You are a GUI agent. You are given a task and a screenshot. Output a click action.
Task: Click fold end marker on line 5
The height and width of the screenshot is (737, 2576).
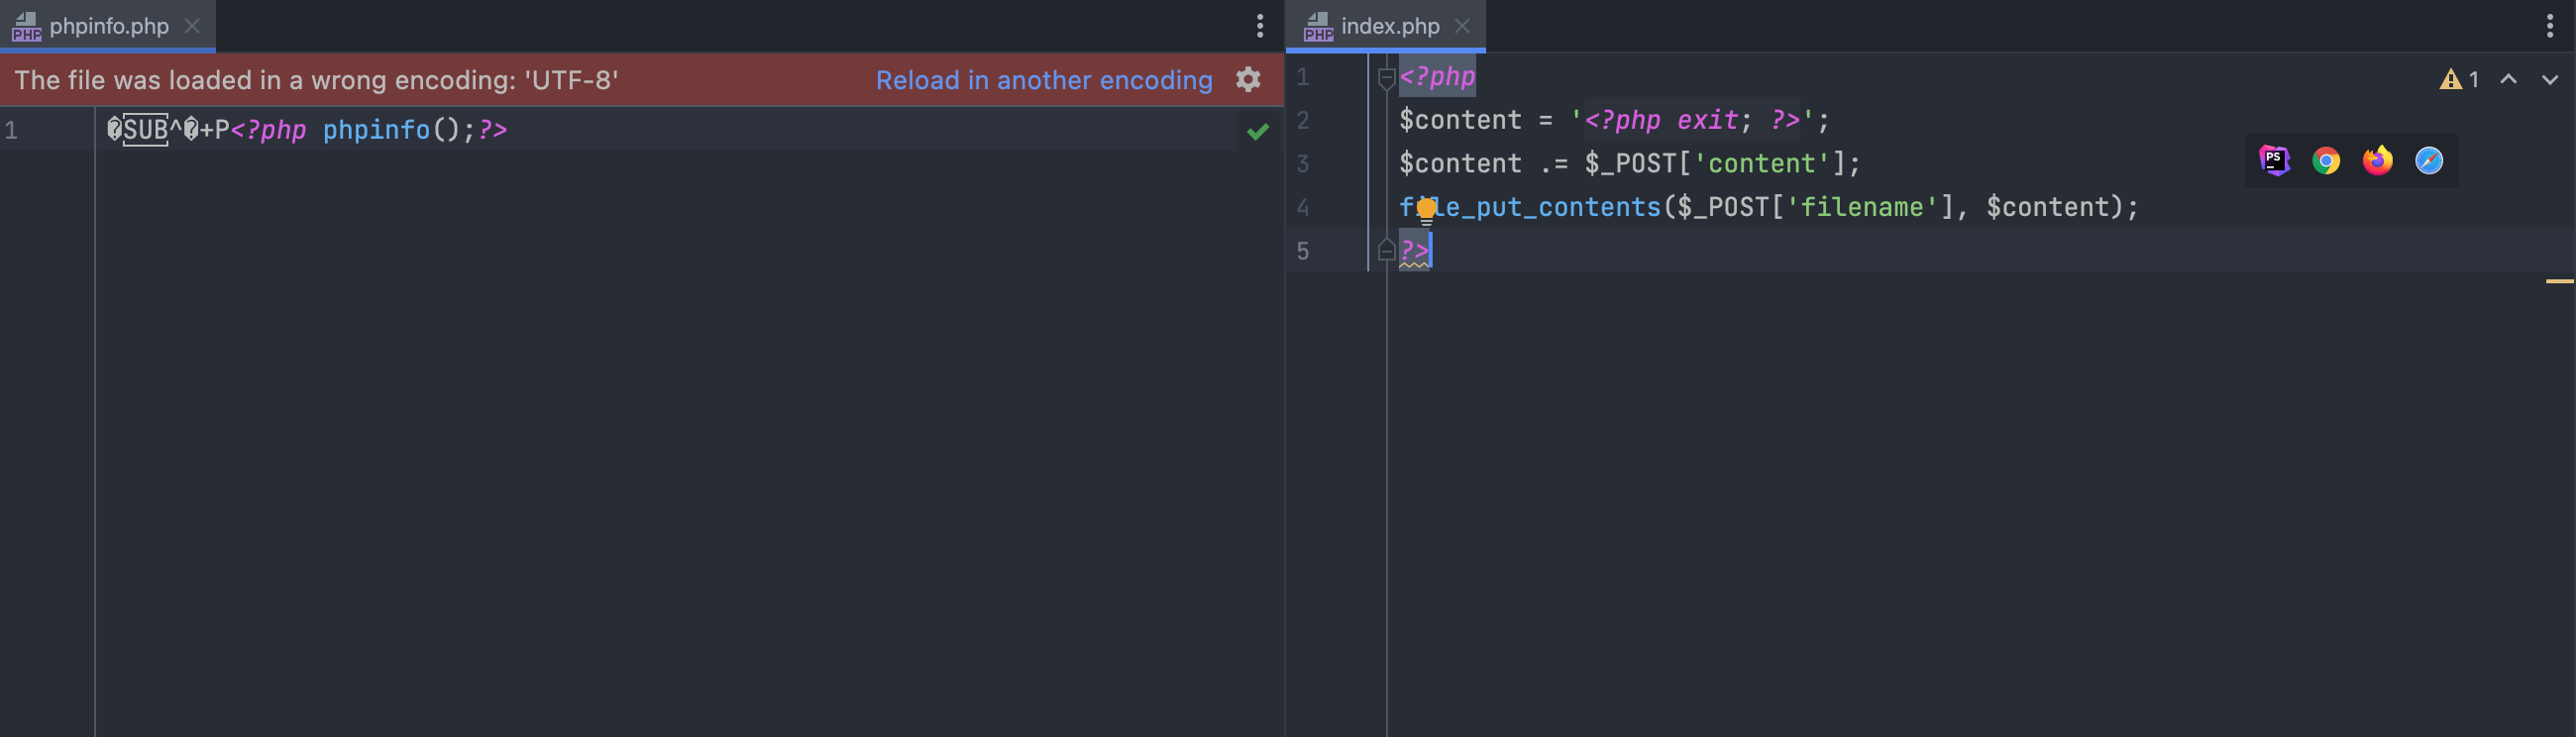click(1386, 250)
